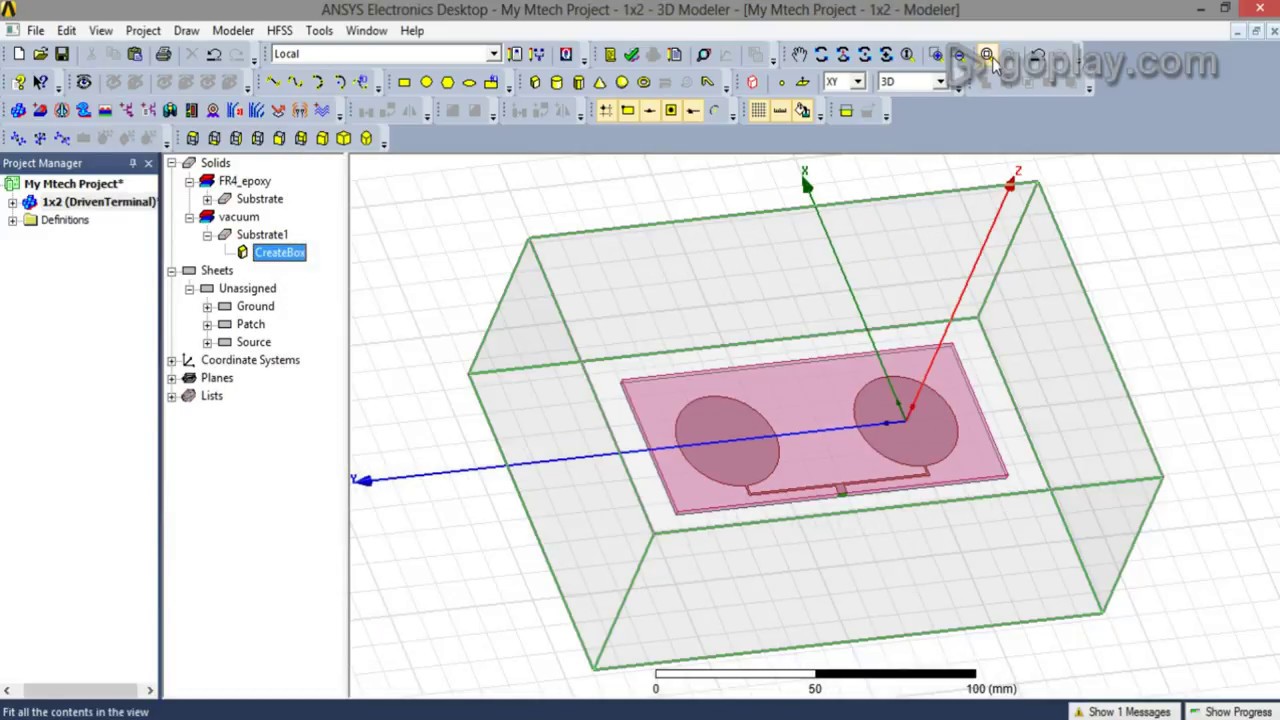Image resolution: width=1280 pixels, height=720 pixels.
Task: Toggle Snap to Edge Center mode
Action: point(649,110)
